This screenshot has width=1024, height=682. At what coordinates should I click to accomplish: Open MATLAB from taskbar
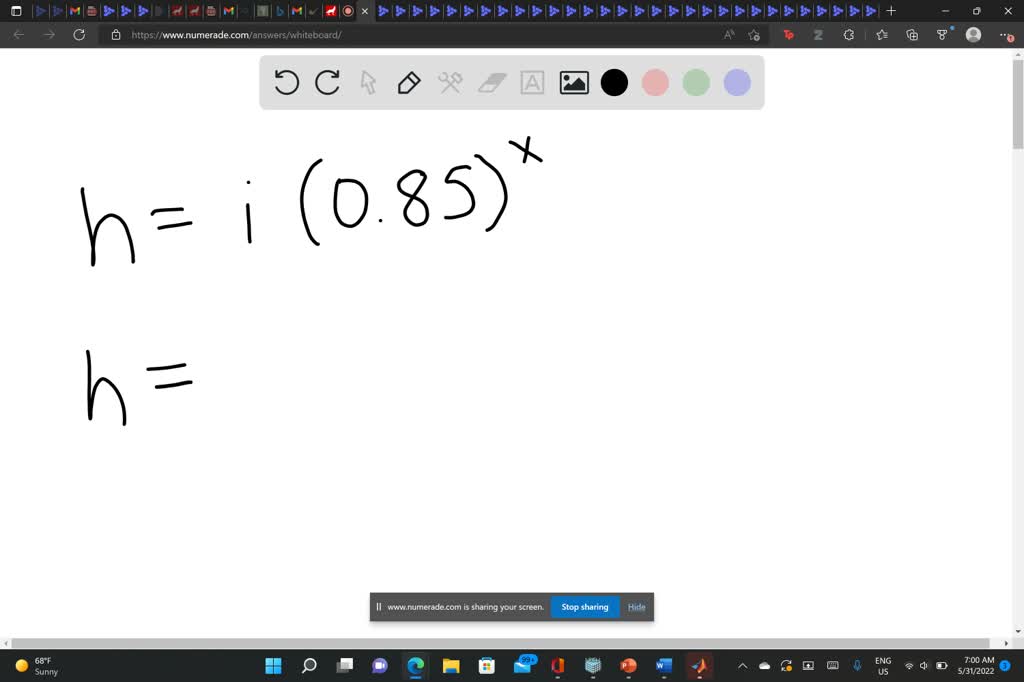(x=699, y=666)
